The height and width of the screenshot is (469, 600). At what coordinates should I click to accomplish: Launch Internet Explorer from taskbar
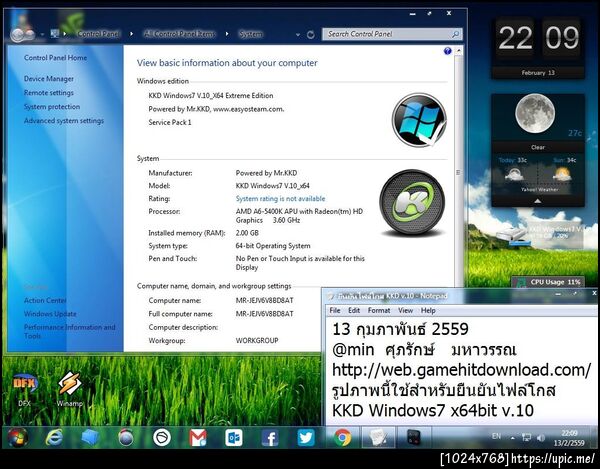click(54, 438)
